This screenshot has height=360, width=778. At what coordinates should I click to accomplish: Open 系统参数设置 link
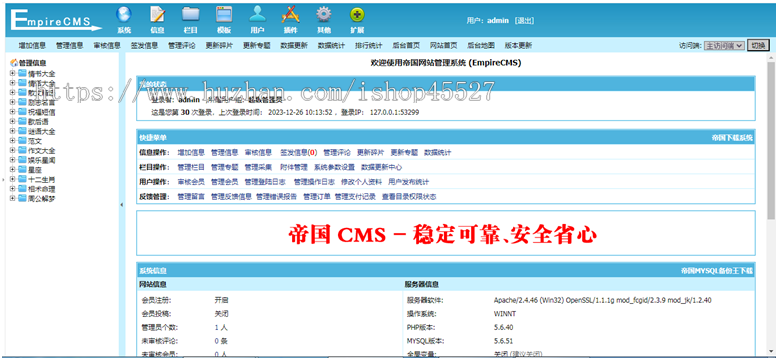pos(334,168)
